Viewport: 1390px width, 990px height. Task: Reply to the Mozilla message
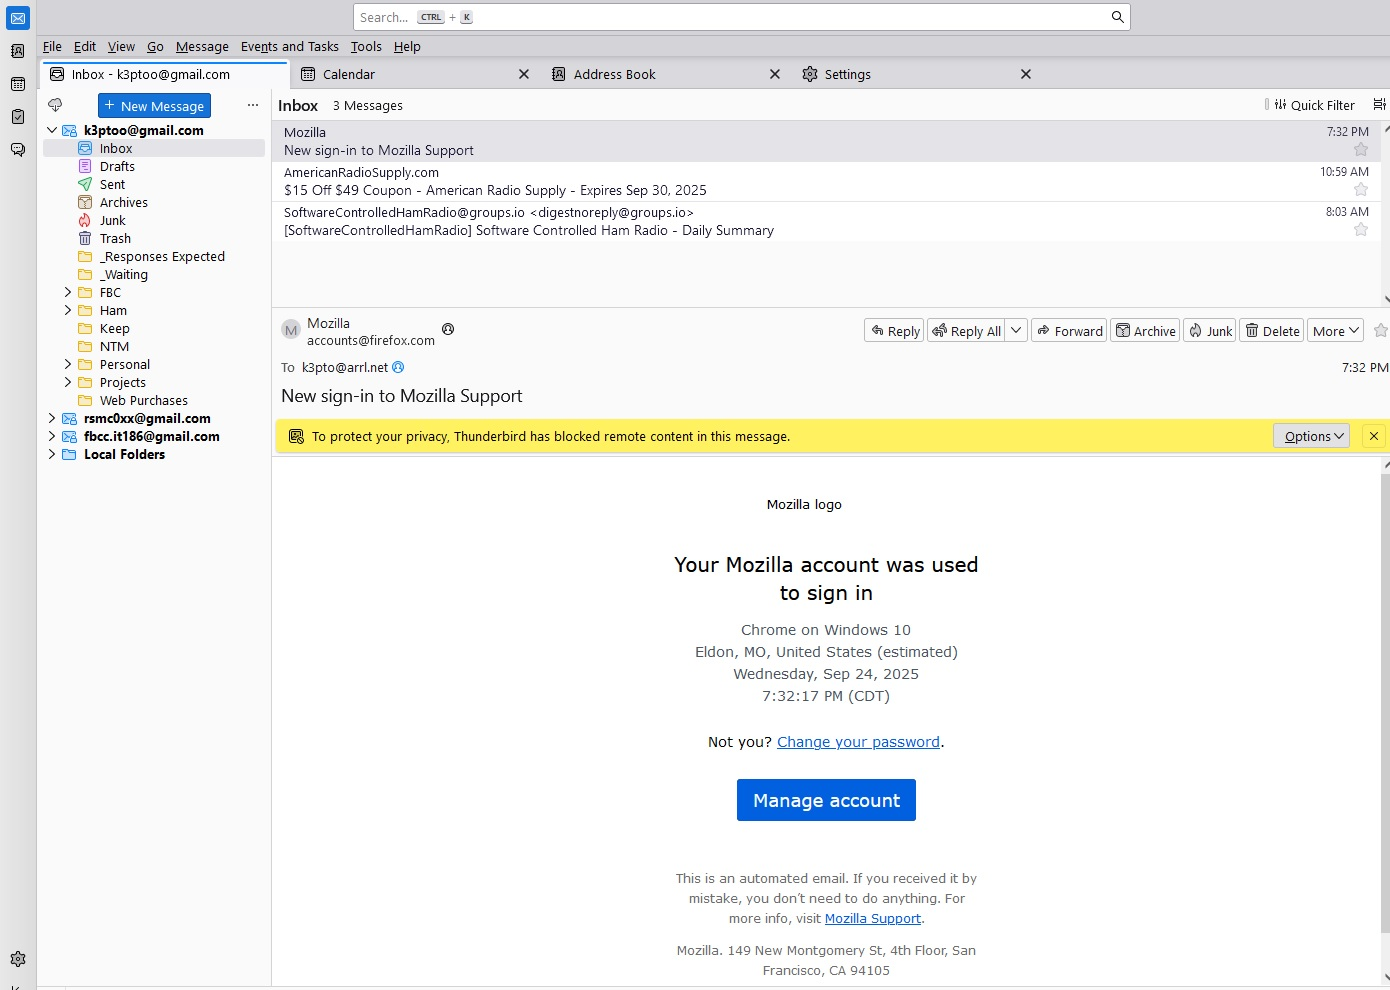894,331
